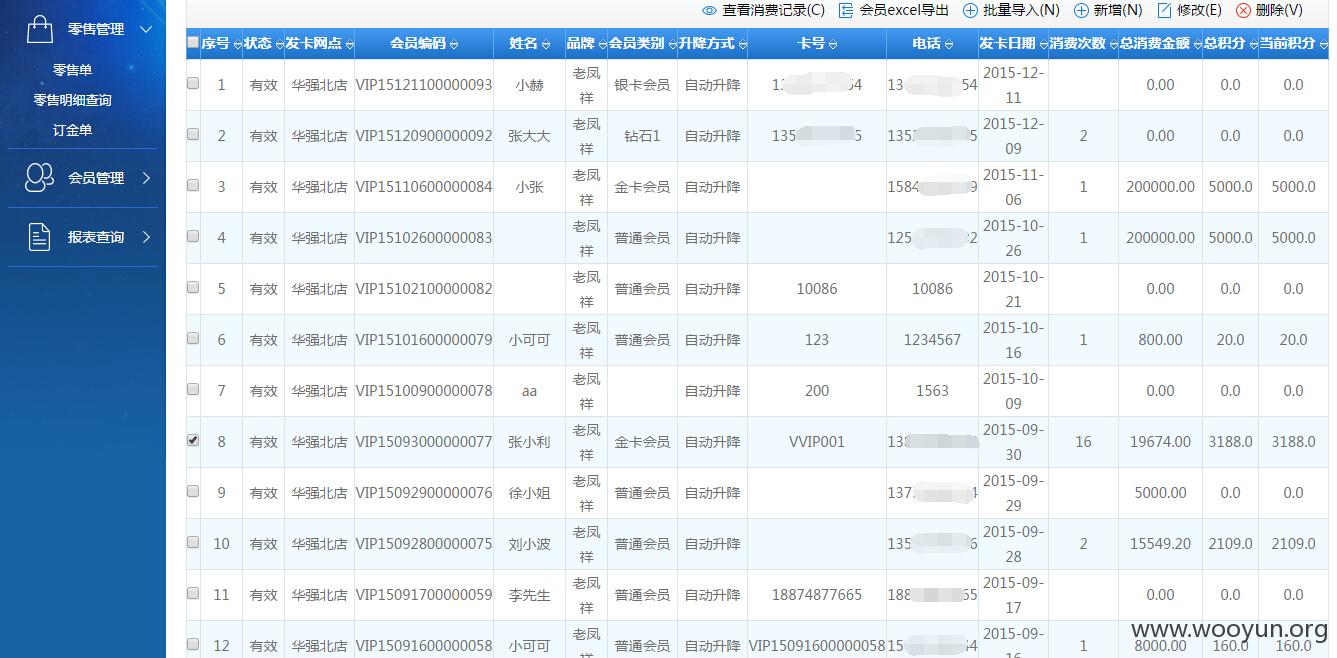Open the 发卡网点 column dropdown
The image size is (1337, 658).
[349, 45]
